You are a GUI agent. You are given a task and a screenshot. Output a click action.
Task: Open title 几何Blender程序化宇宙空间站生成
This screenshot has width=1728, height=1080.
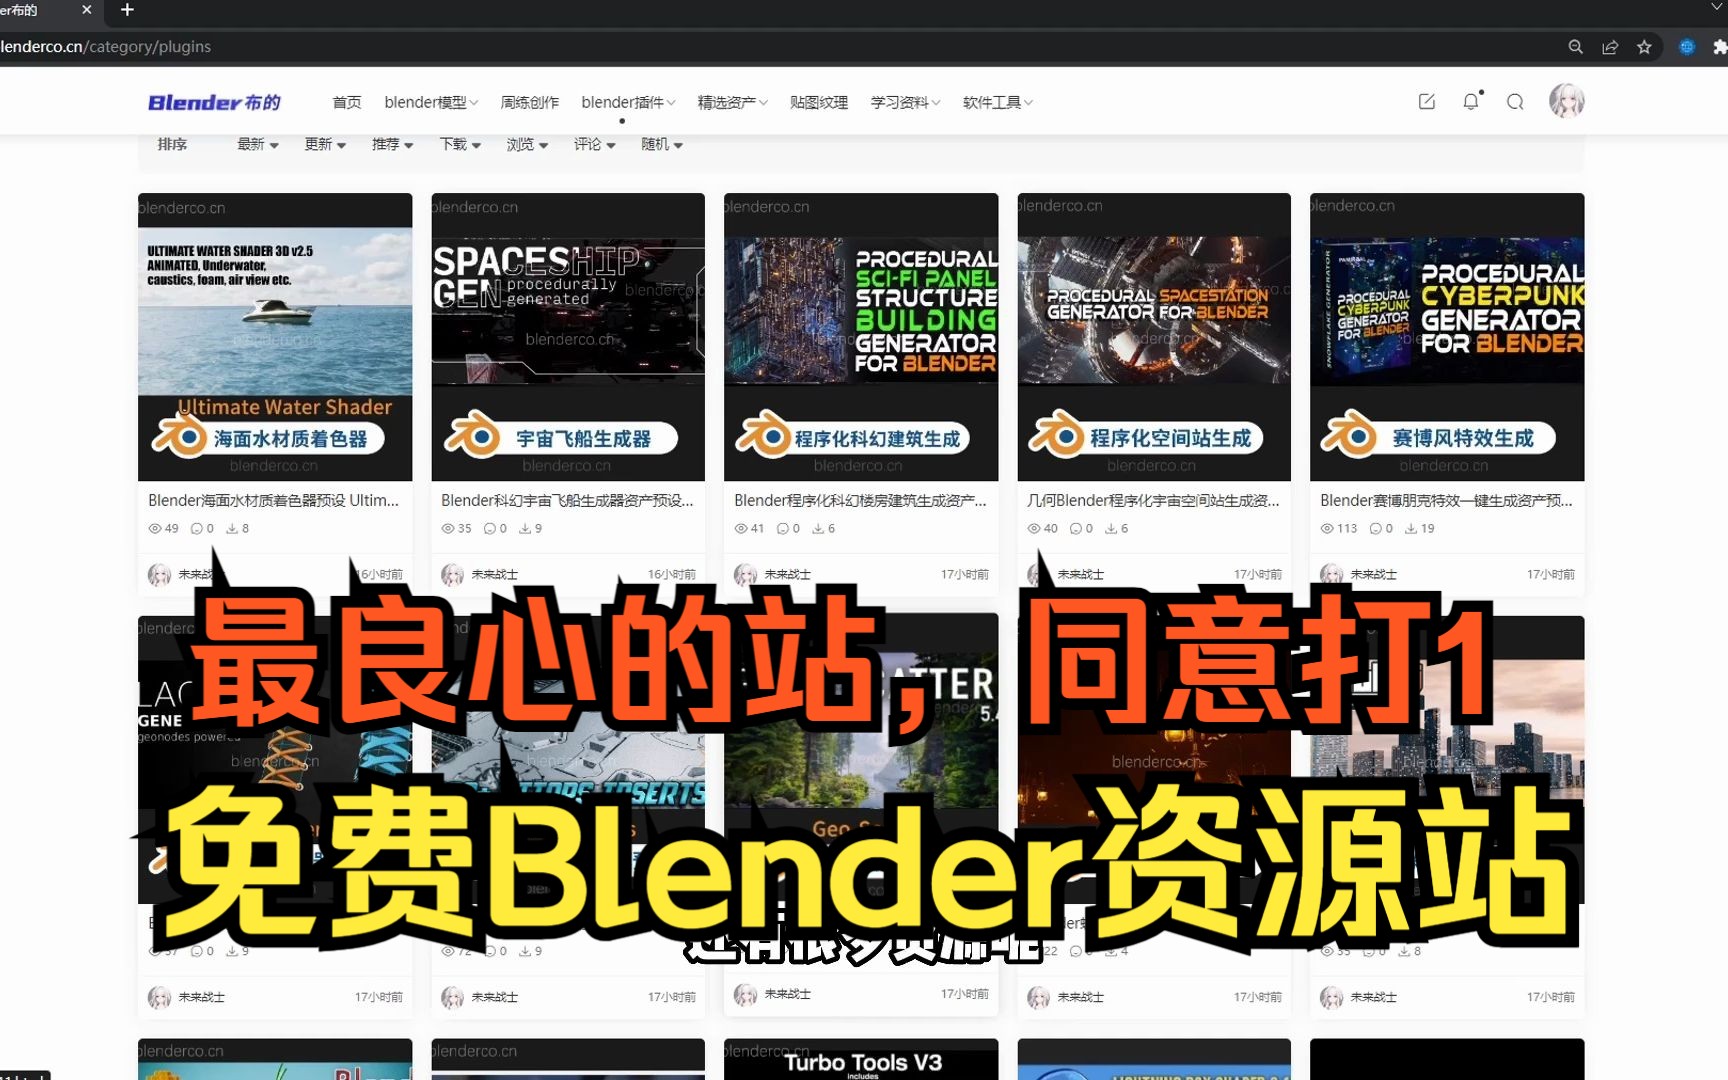click(1153, 500)
